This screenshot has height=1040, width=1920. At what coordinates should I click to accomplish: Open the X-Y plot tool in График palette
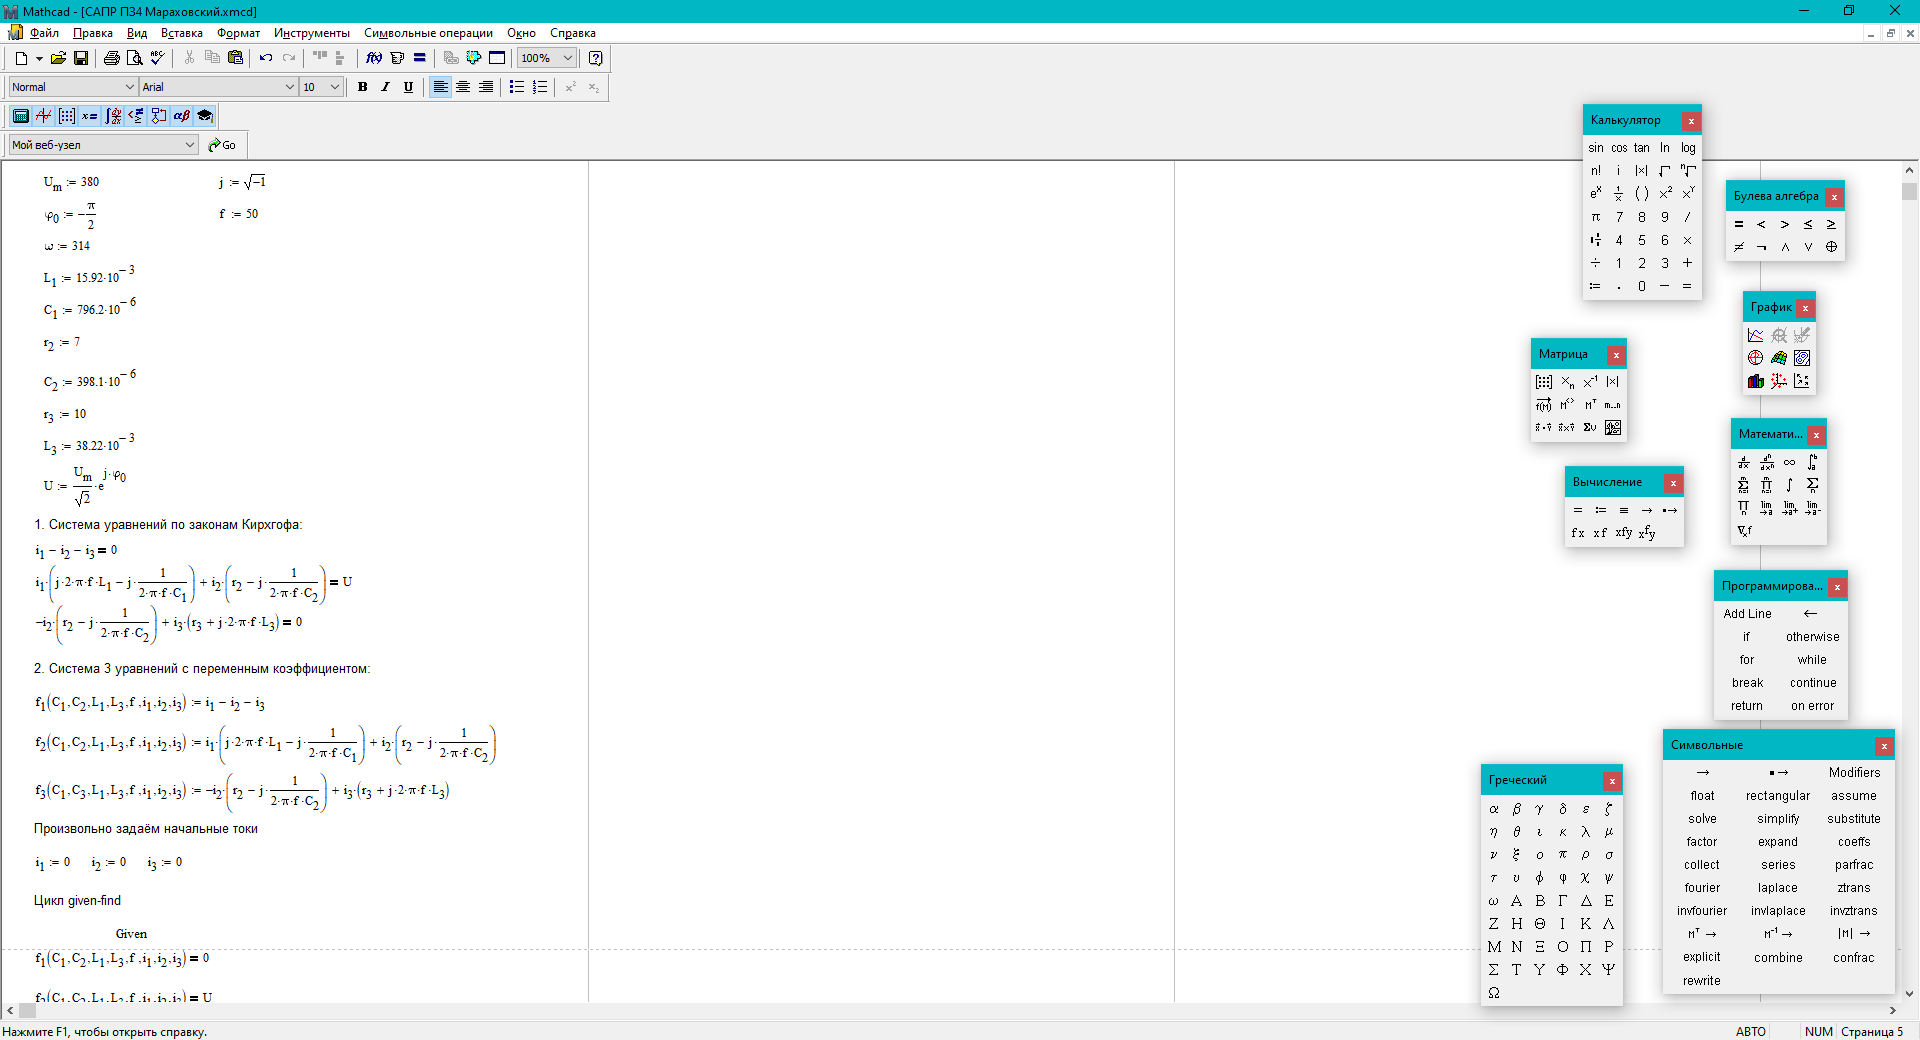pos(1756,335)
